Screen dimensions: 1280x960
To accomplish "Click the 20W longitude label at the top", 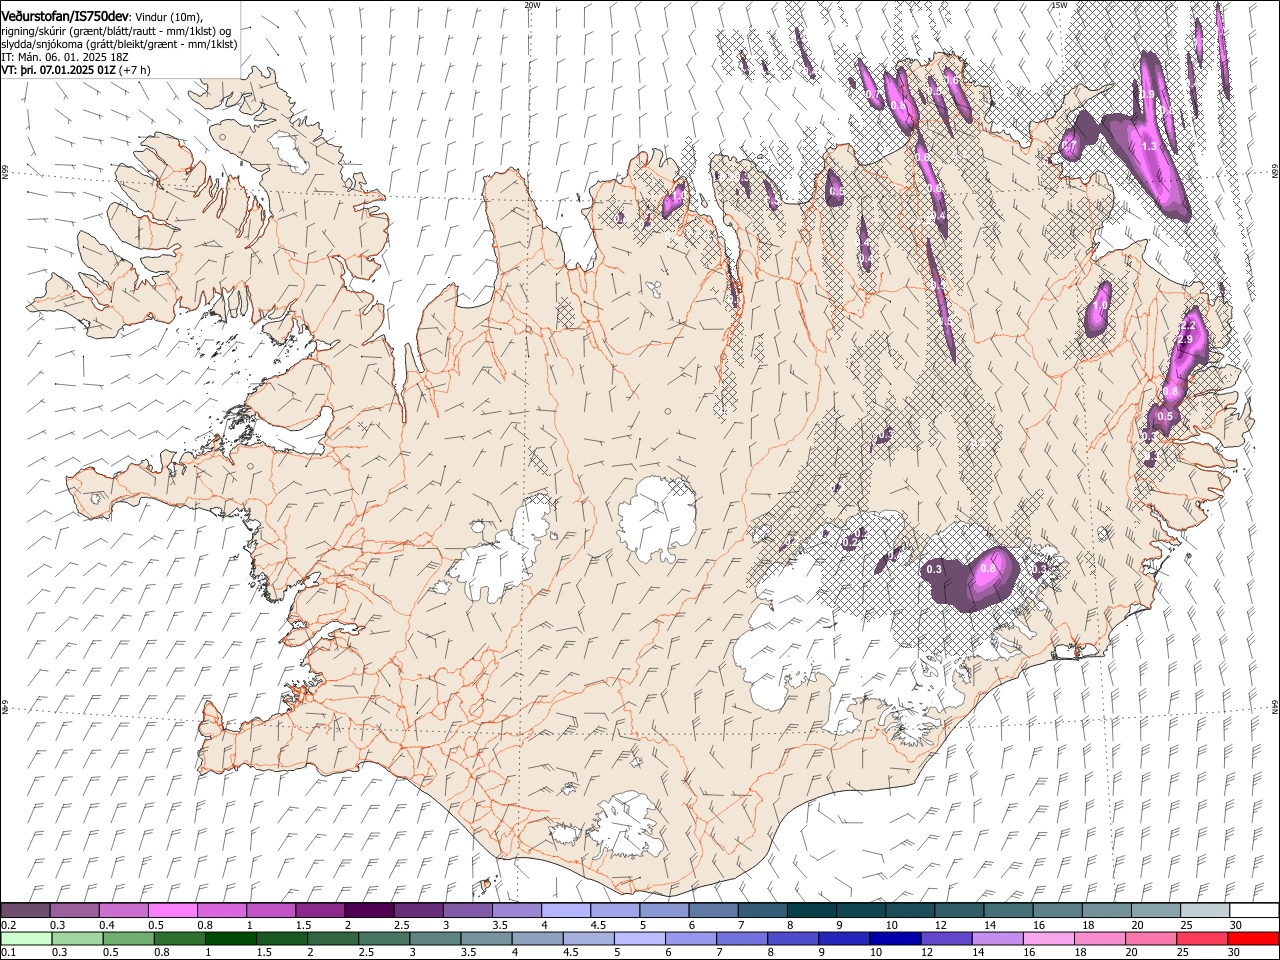I will click(x=532, y=5).
